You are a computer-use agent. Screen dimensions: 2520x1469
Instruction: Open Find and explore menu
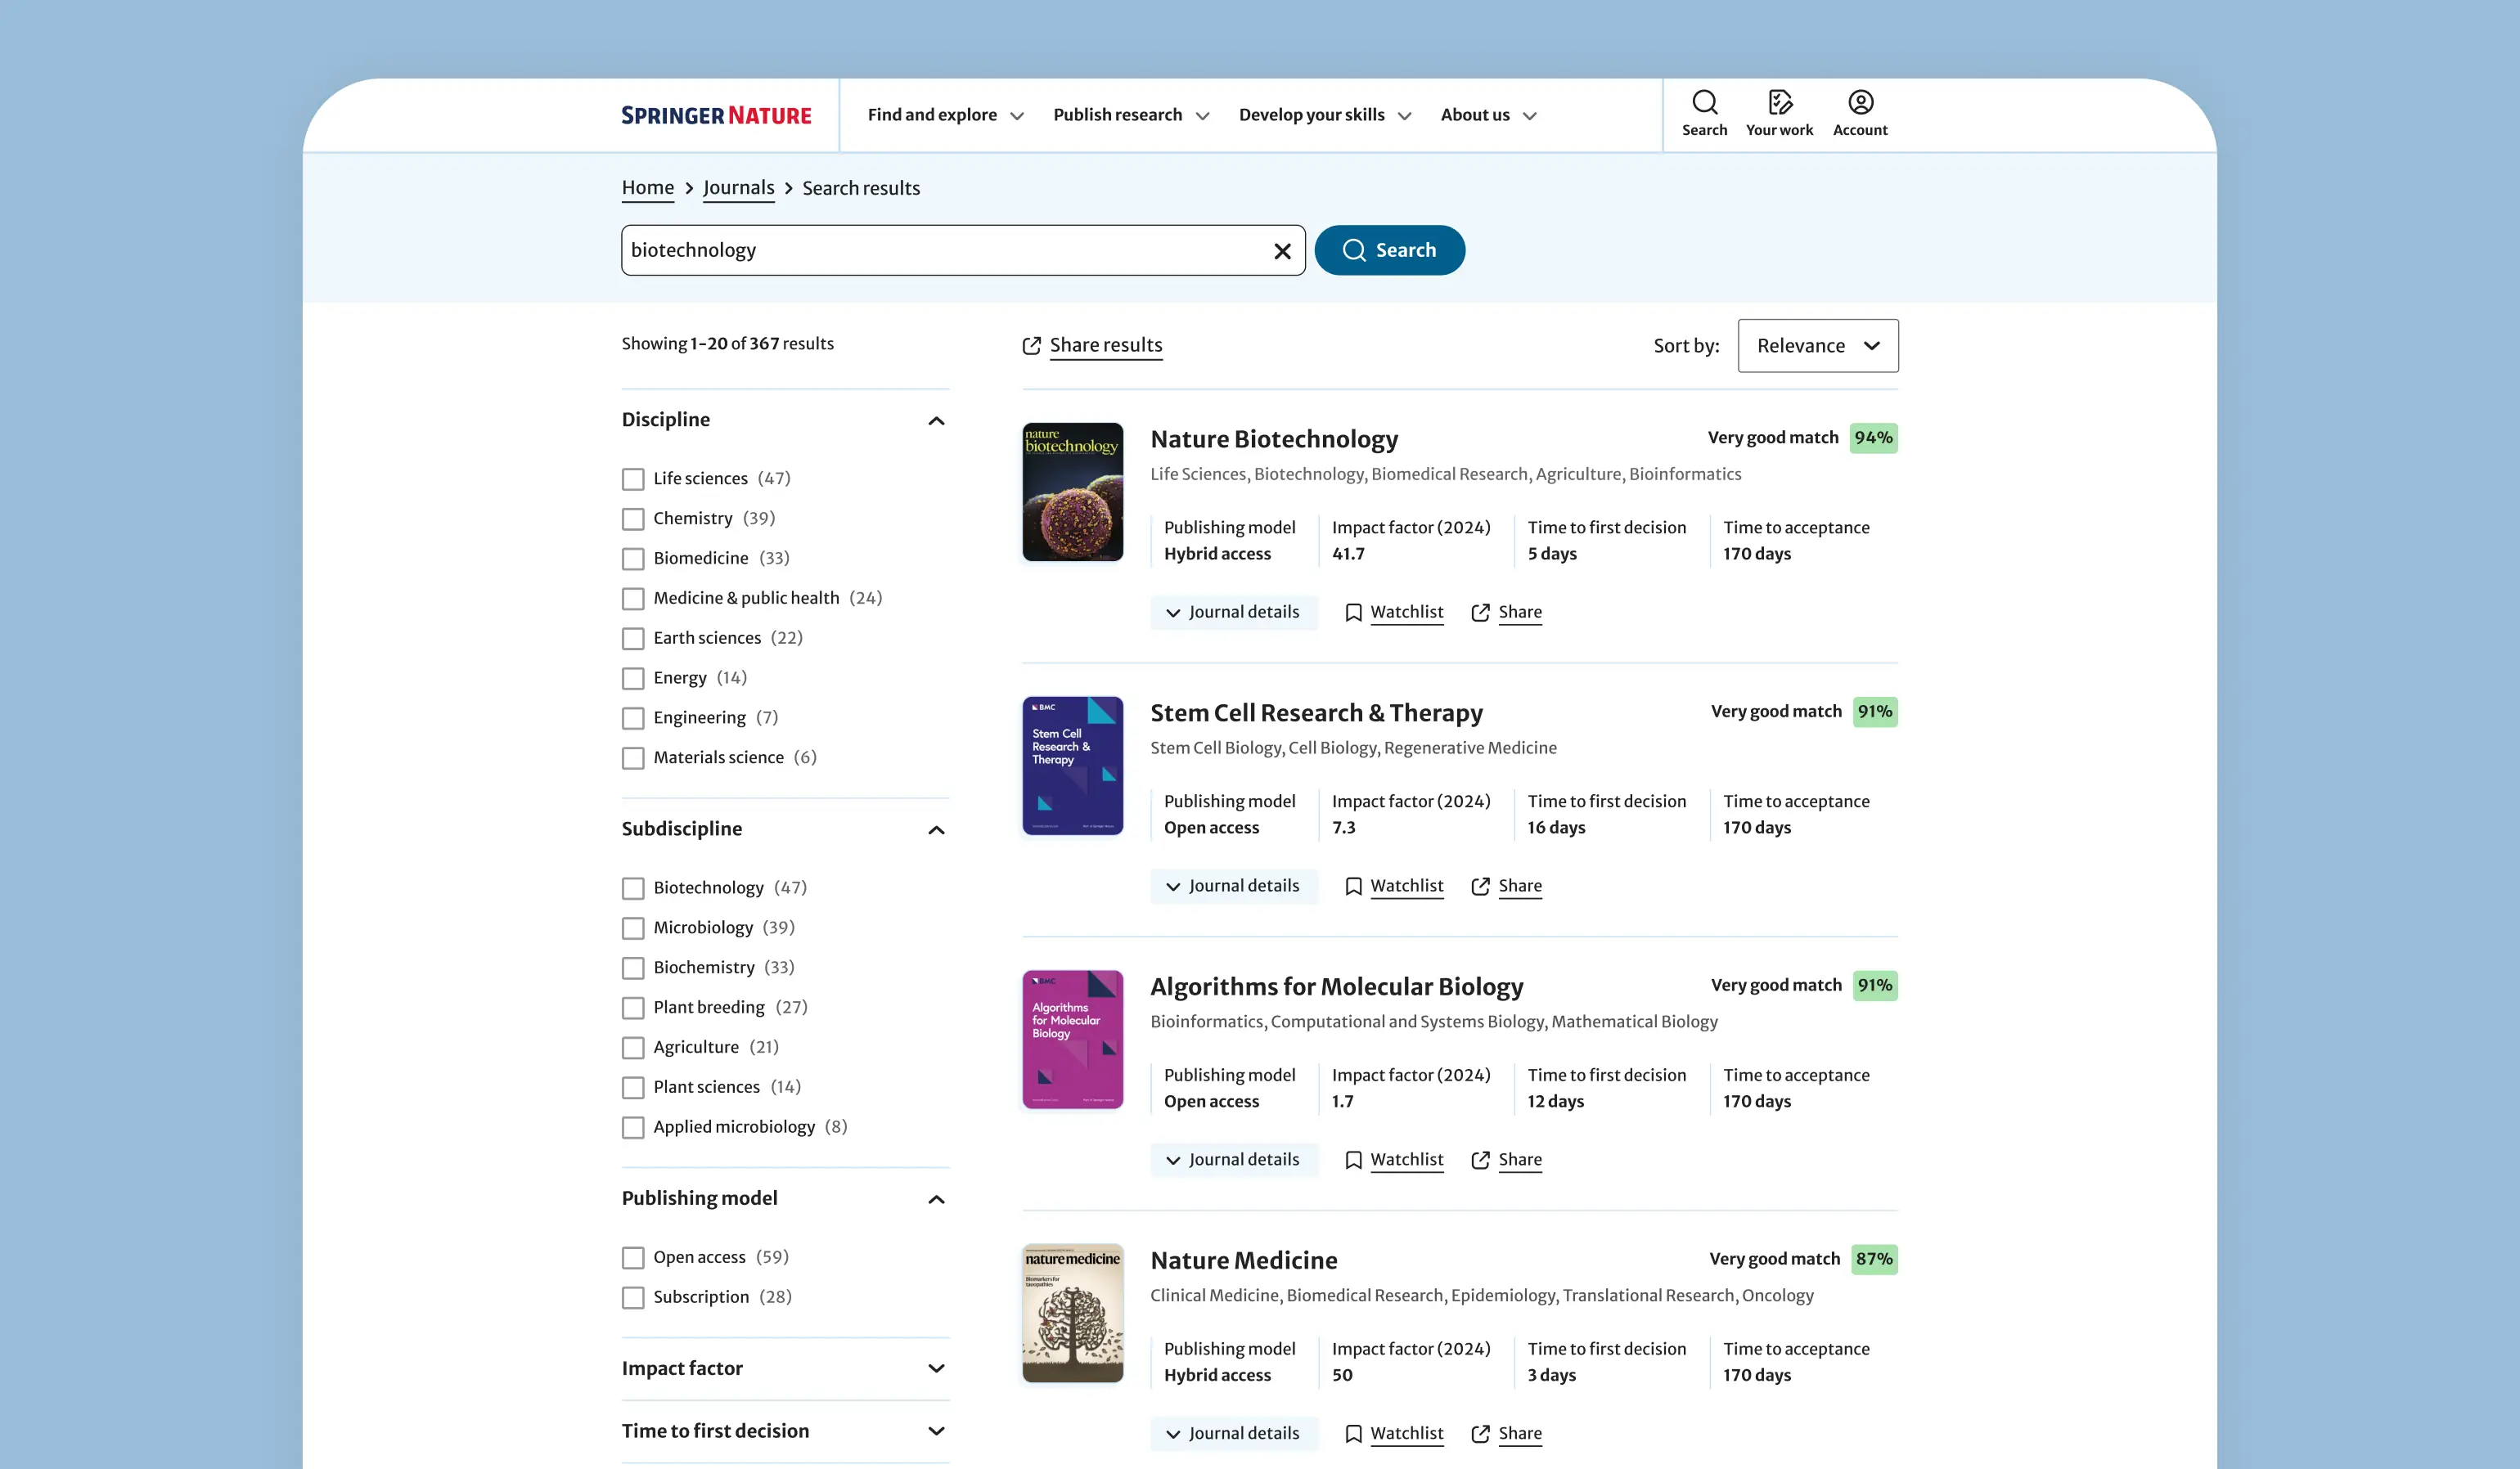(x=945, y=115)
